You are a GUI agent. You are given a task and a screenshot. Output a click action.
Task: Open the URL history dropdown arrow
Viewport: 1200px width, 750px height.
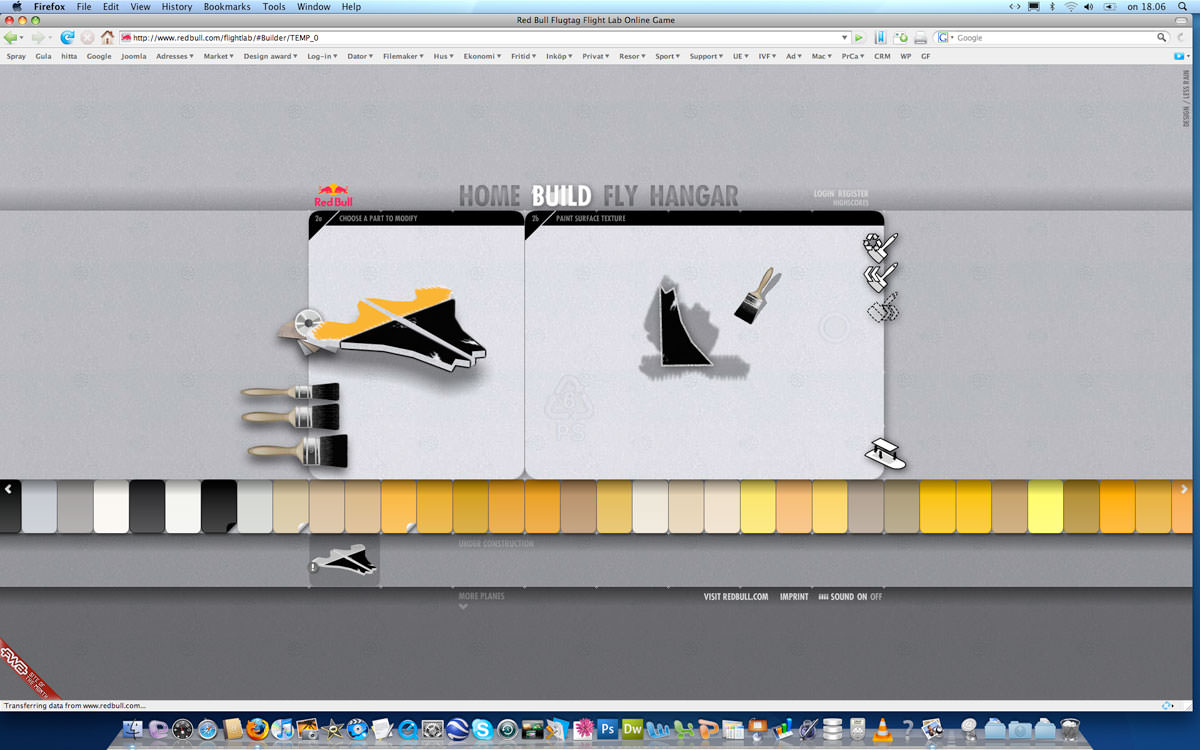coord(844,38)
